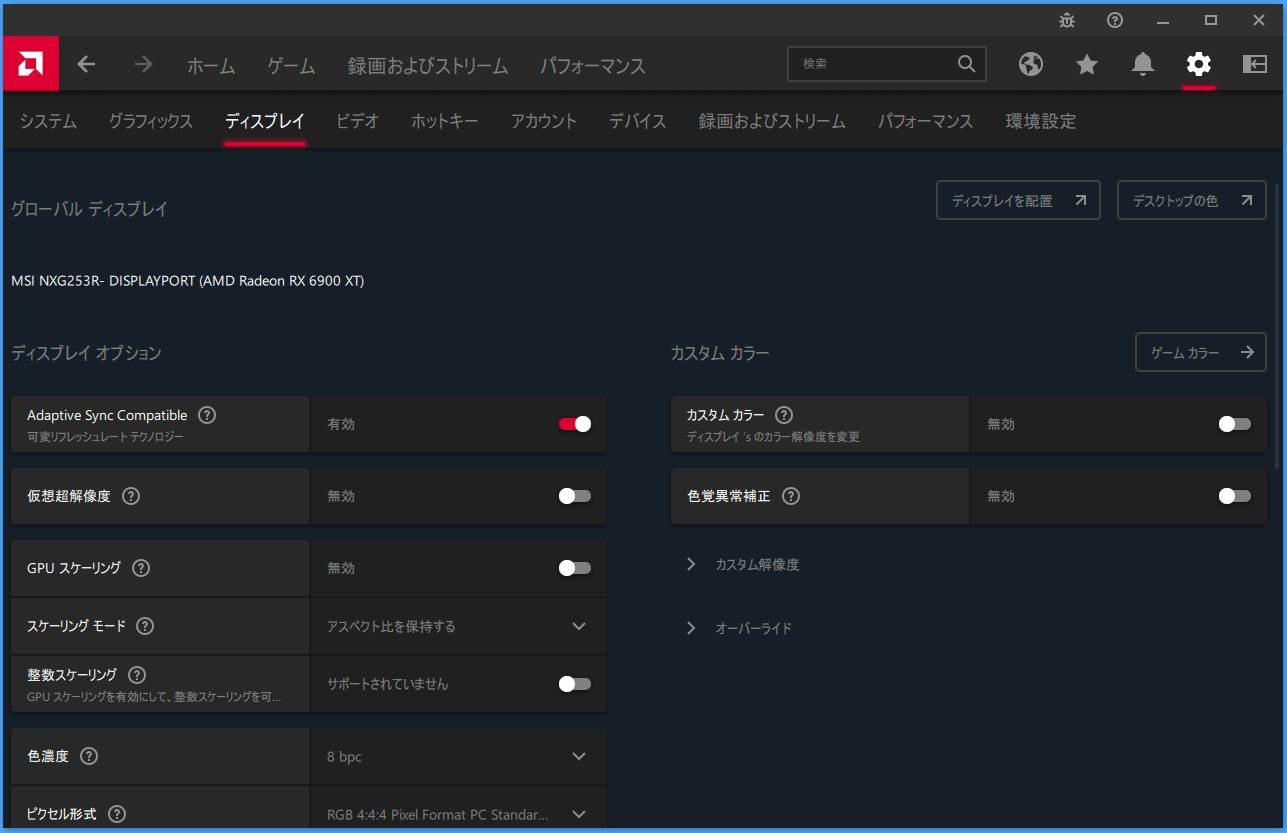Expand カスタム解像度 section
This screenshot has width=1287, height=833.
(x=743, y=564)
